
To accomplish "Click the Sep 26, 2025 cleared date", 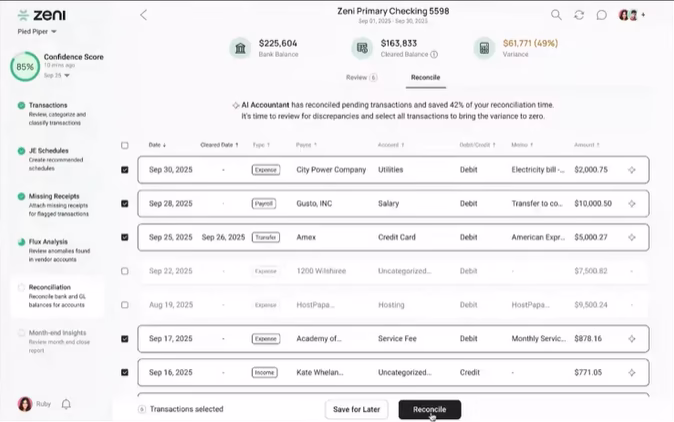I will pos(223,237).
